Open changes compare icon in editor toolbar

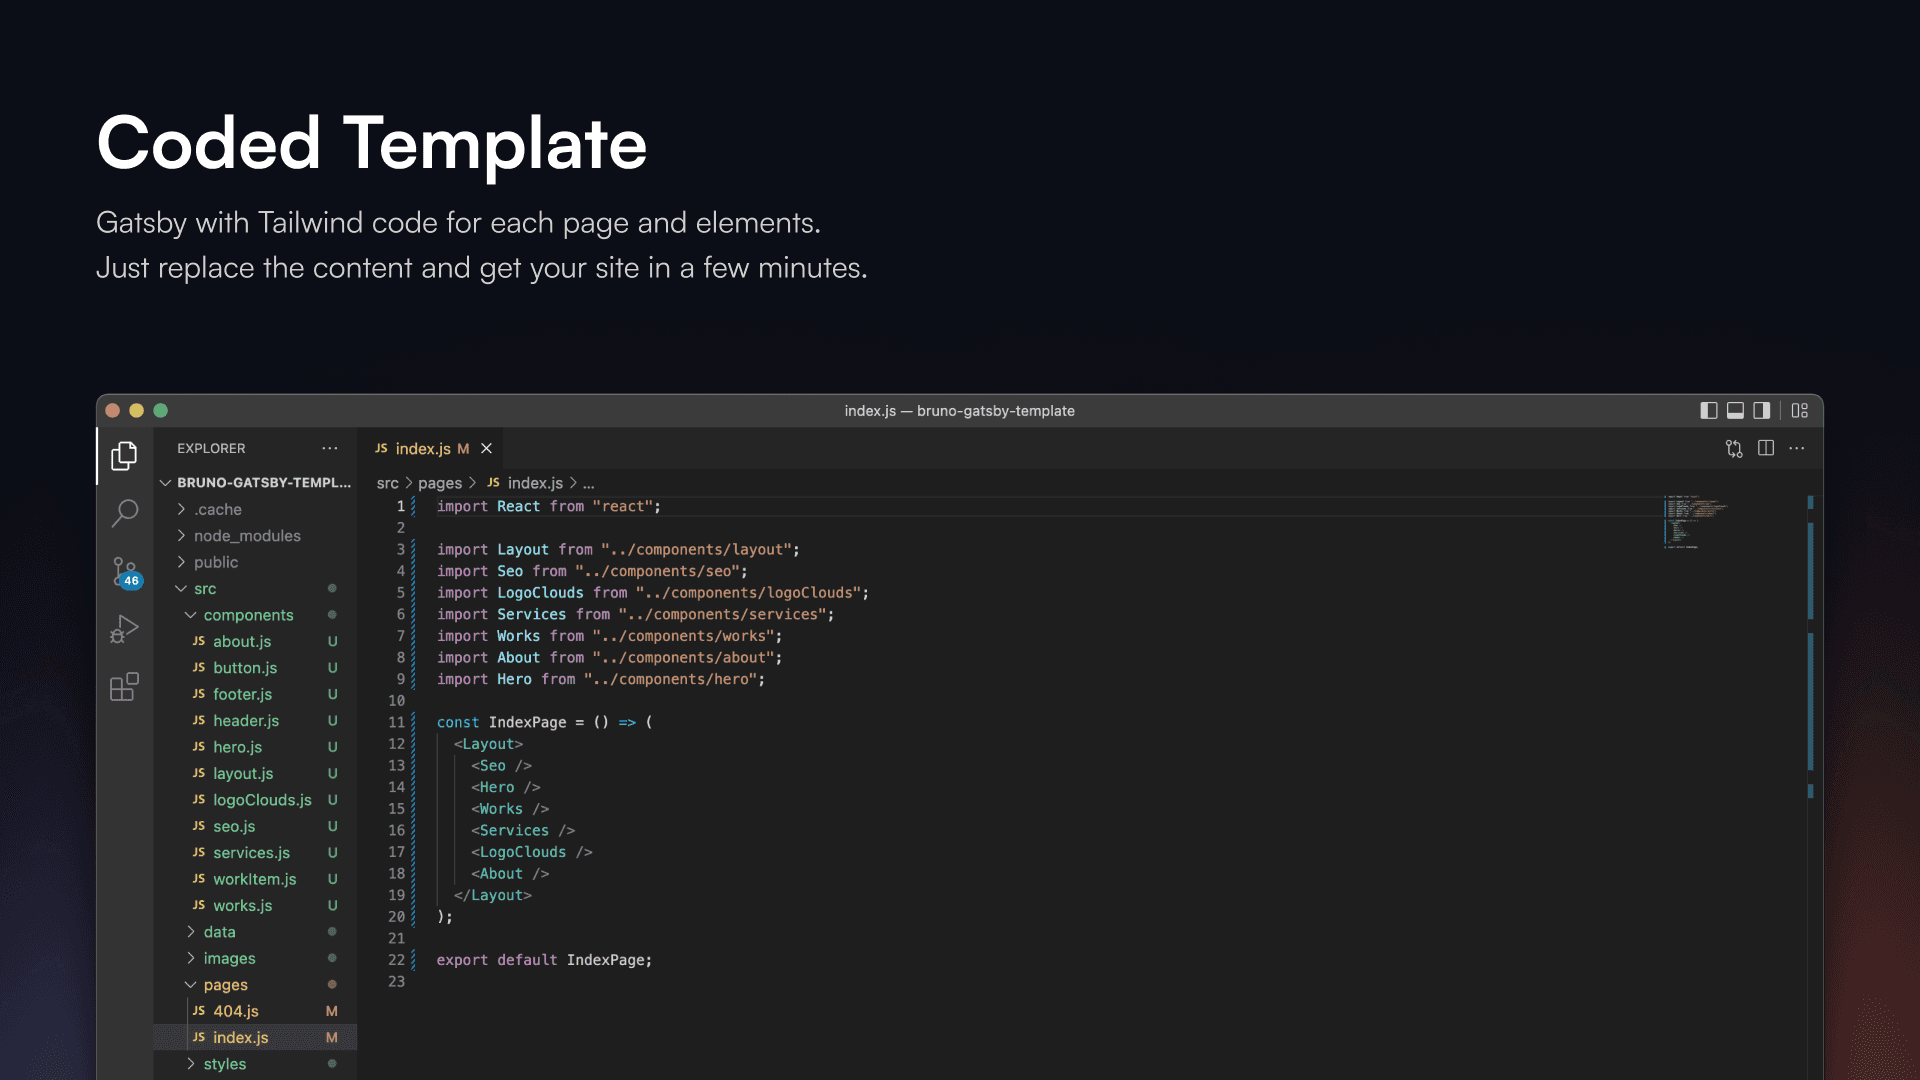[x=1734, y=449]
